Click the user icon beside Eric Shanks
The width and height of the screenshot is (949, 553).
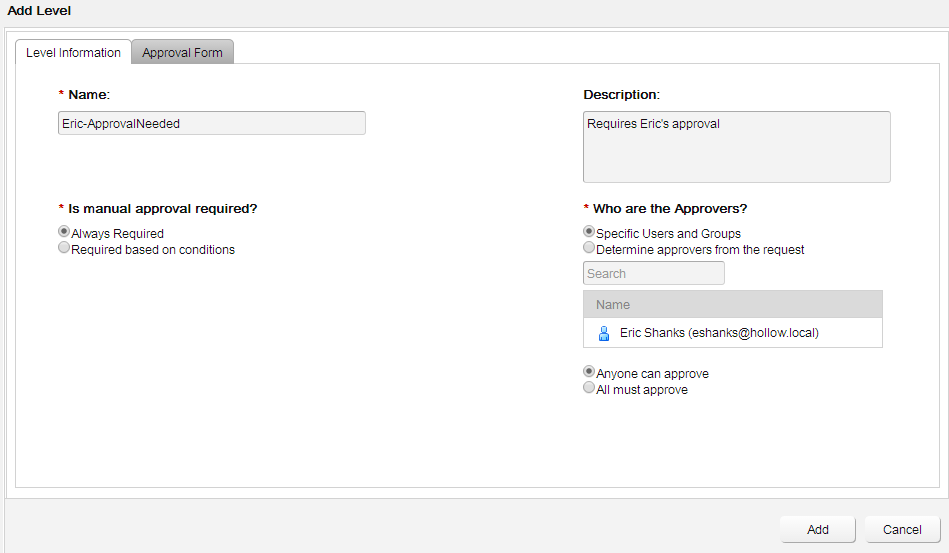pos(603,333)
